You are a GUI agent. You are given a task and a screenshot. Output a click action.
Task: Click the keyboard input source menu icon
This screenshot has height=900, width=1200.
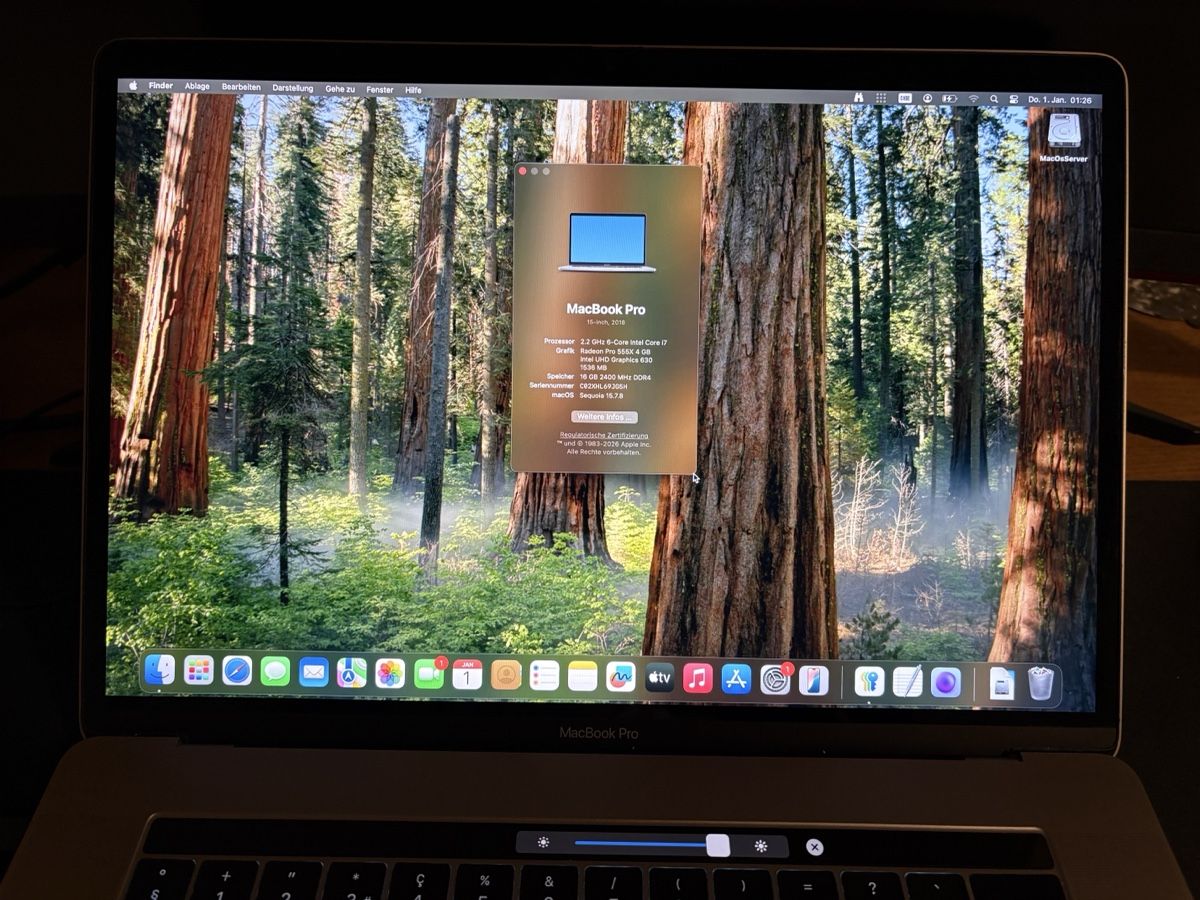coord(905,98)
